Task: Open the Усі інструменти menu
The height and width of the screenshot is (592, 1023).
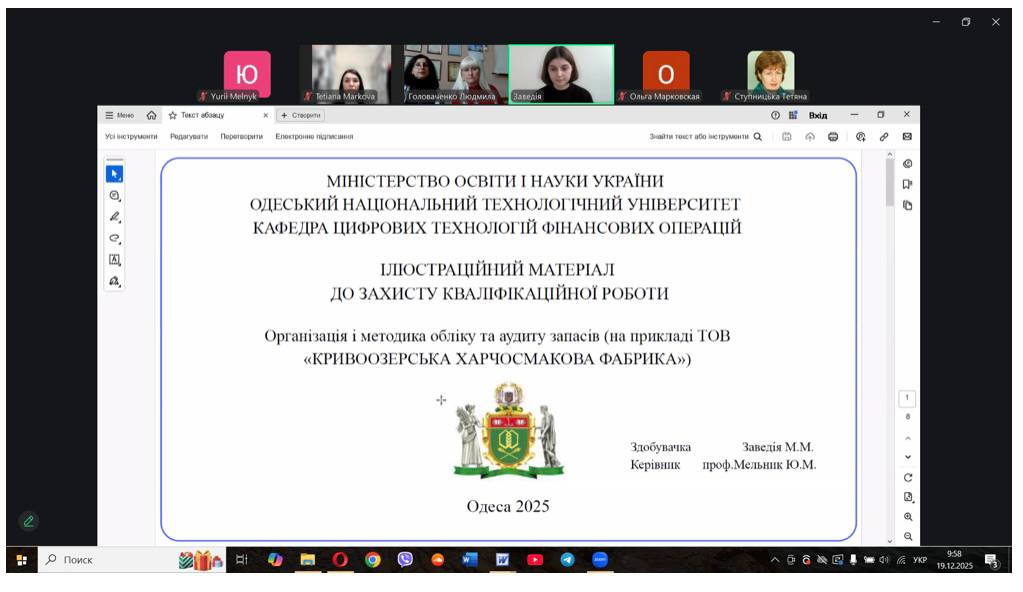Action: coord(131,137)
